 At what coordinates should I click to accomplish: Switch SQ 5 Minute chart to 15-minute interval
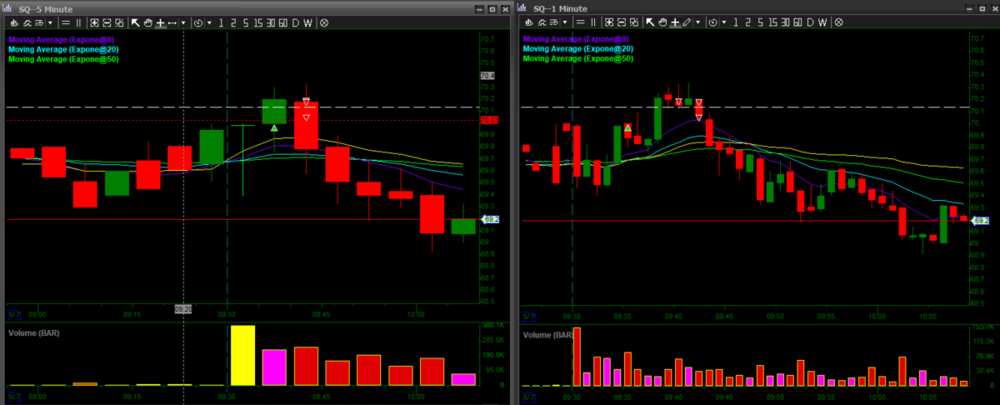(258, 23)
